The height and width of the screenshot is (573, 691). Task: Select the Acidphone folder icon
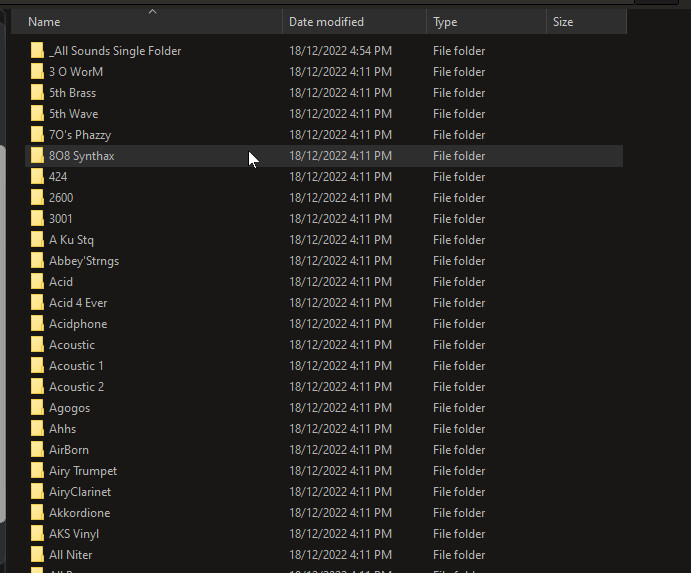[37, 324]
